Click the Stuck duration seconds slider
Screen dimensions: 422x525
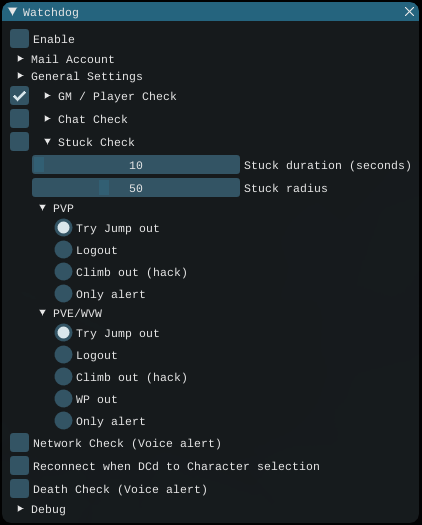136,164
